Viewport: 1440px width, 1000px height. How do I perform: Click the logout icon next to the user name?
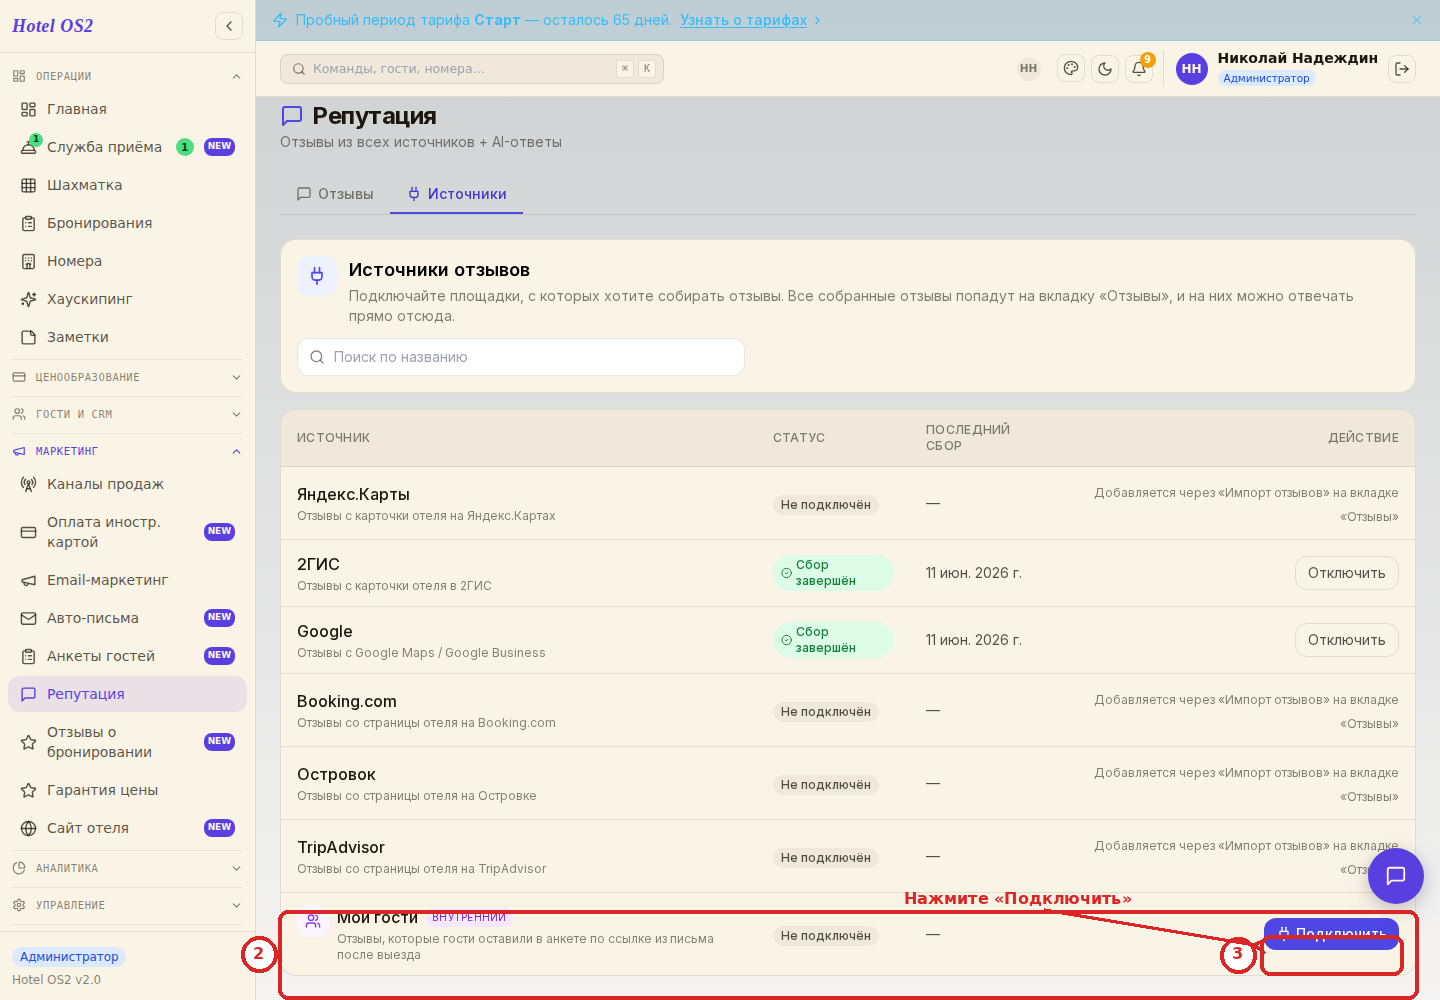[1402, 69]
